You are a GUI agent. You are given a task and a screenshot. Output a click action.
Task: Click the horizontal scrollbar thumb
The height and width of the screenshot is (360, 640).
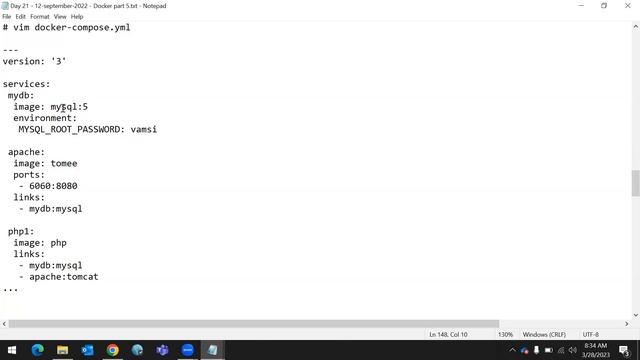pos(254,324)
